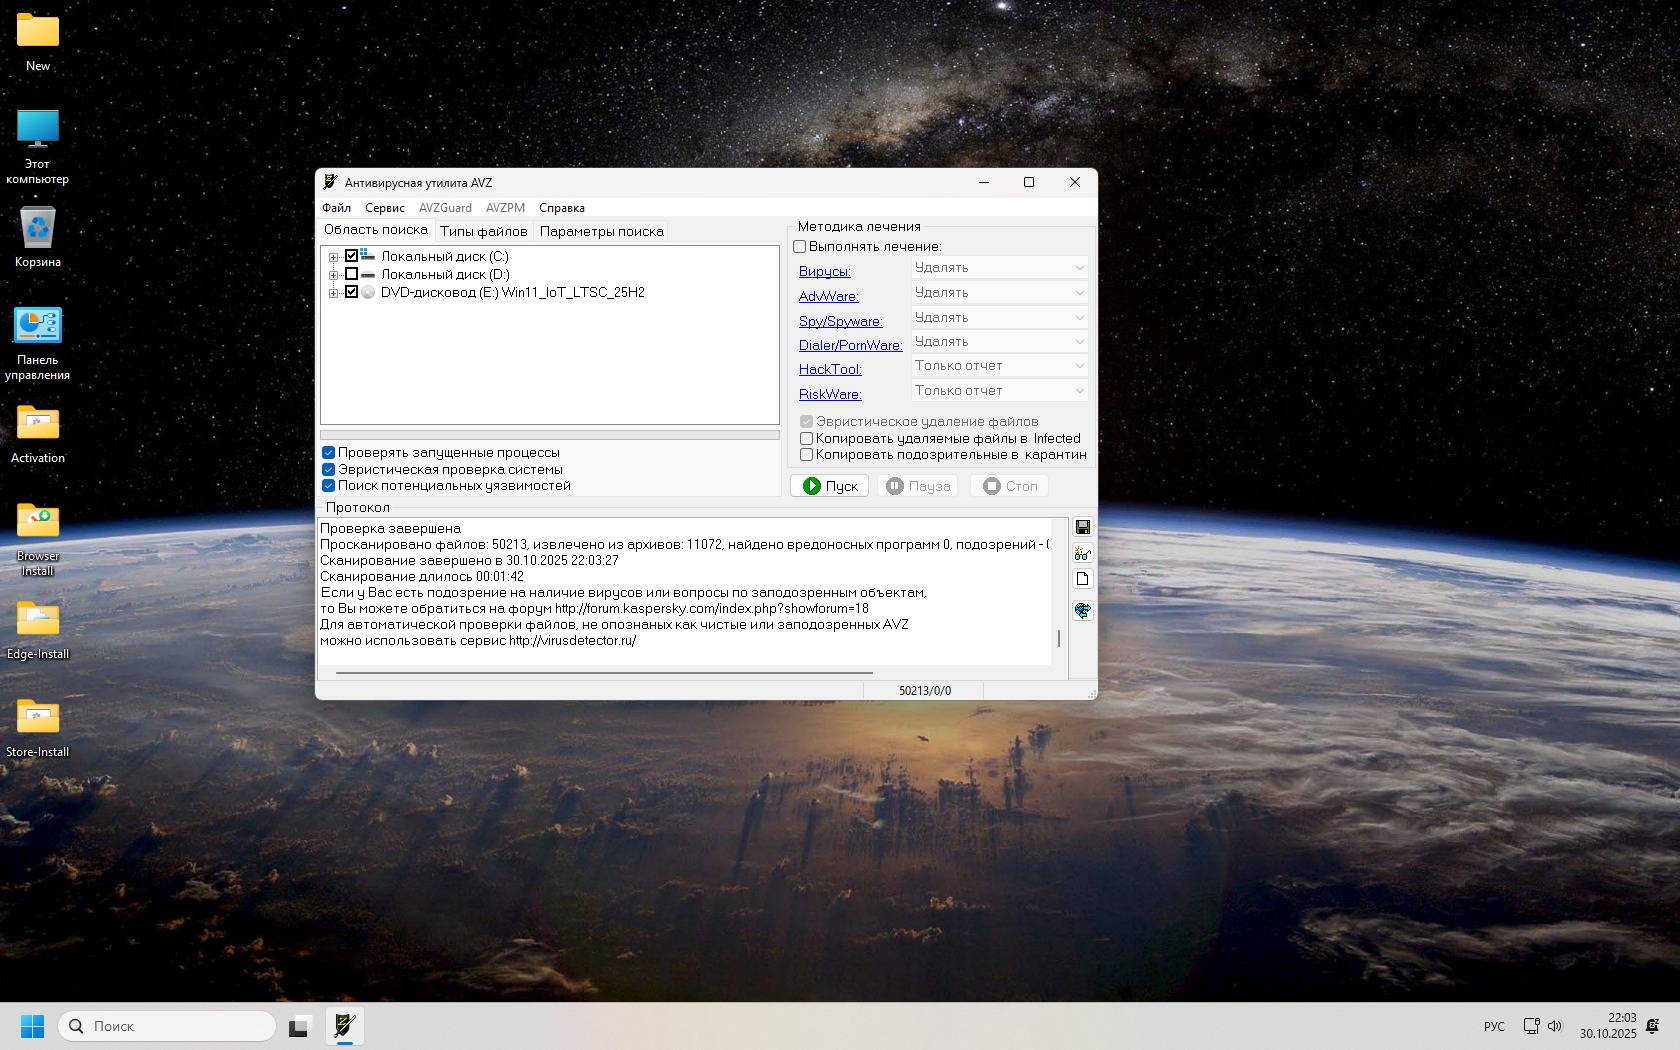Check the Локальный диск (D:) checkbox
The image size is (1680, 1050).
click(351, 274)
